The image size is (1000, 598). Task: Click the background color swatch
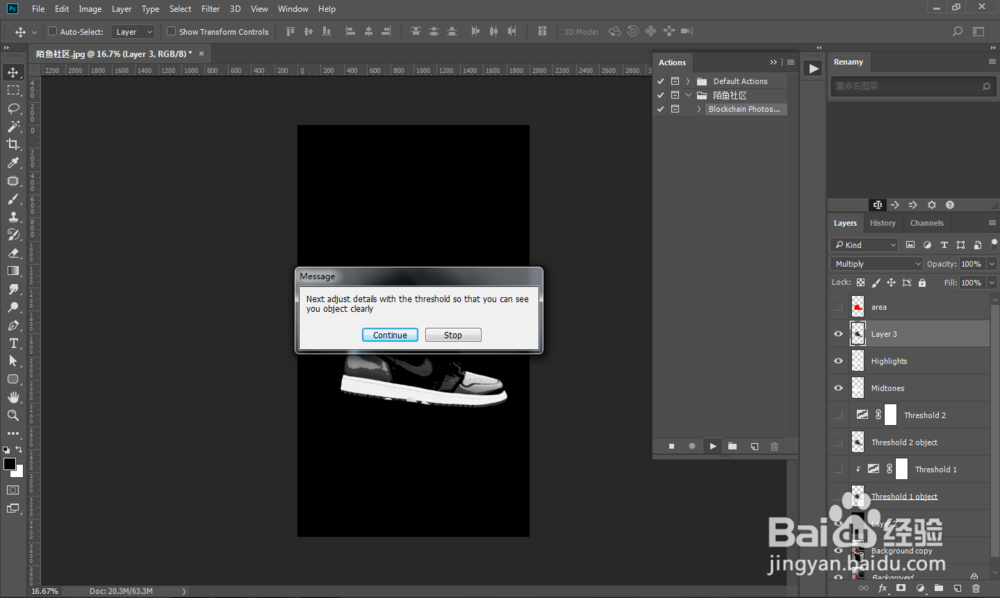pyautogui.click(x=20, y=472)
